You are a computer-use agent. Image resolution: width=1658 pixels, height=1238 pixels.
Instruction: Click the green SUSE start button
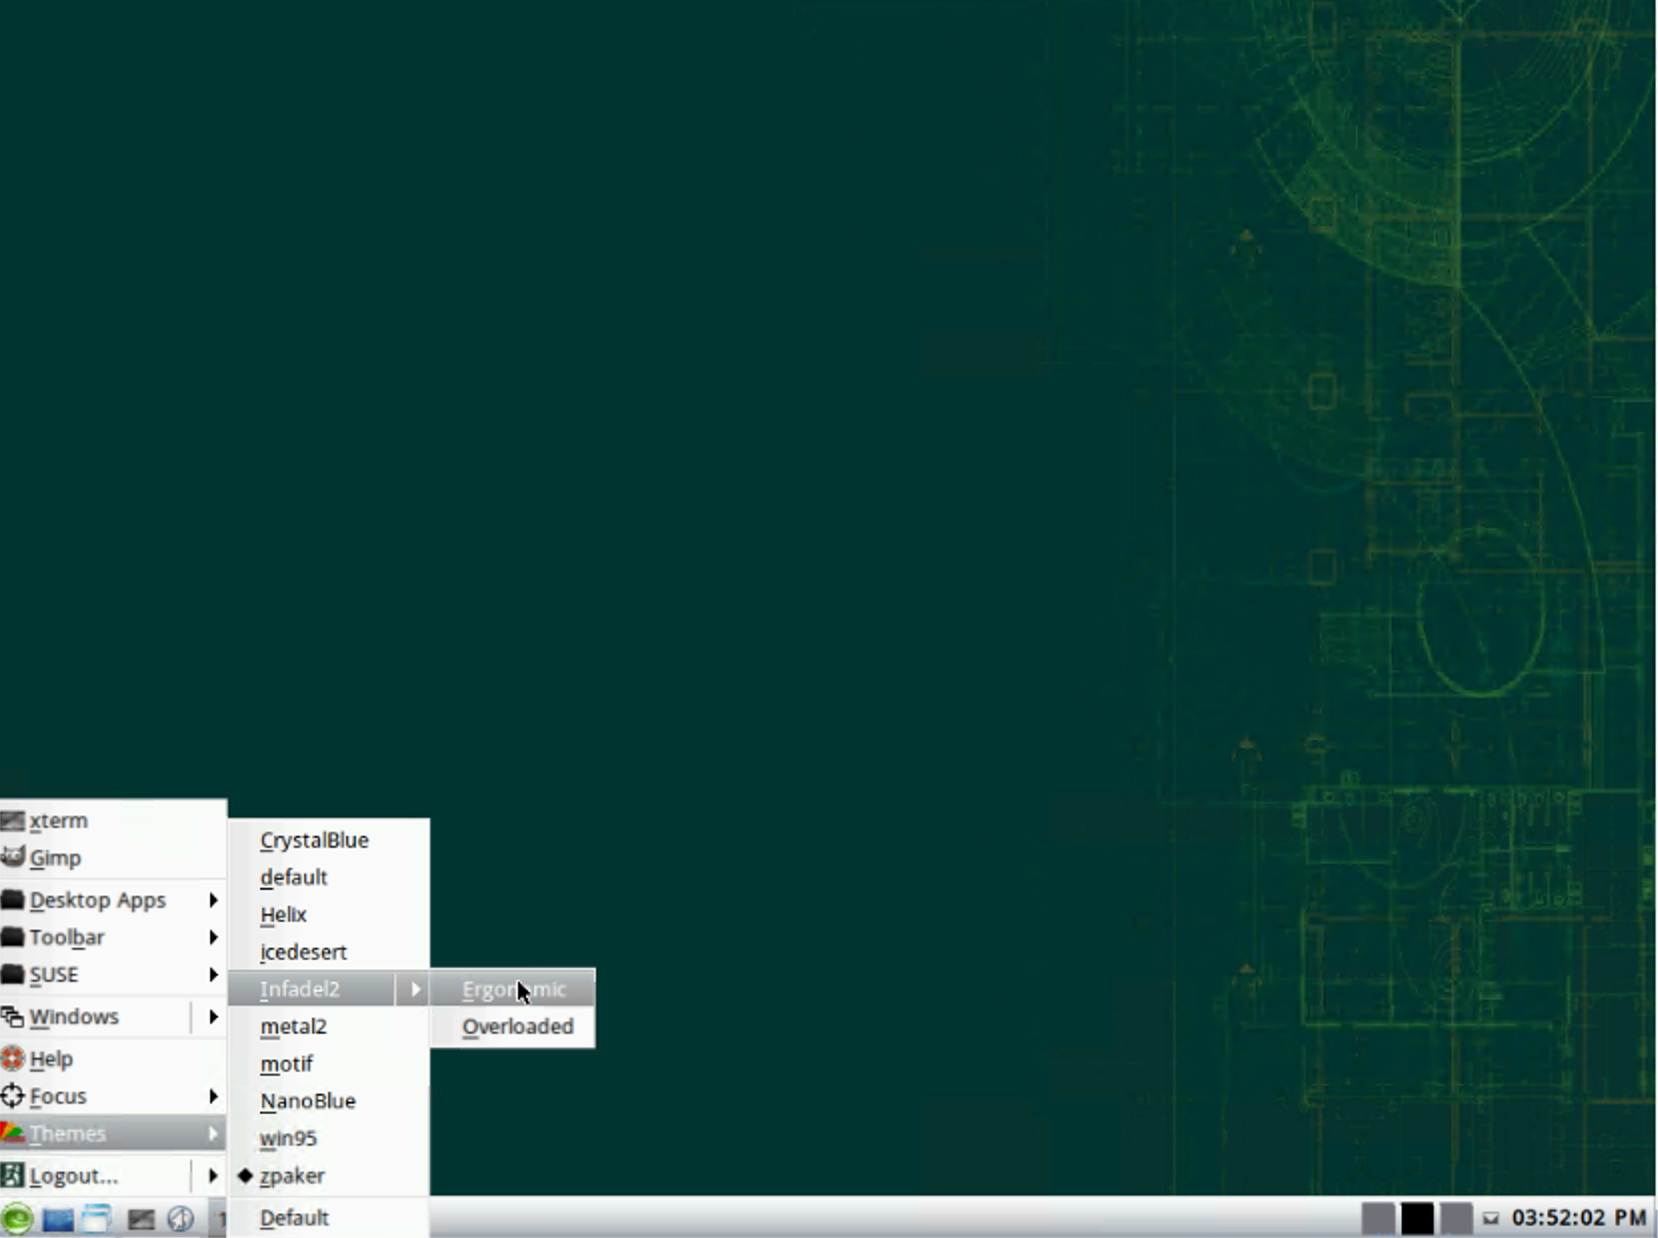17,1218
